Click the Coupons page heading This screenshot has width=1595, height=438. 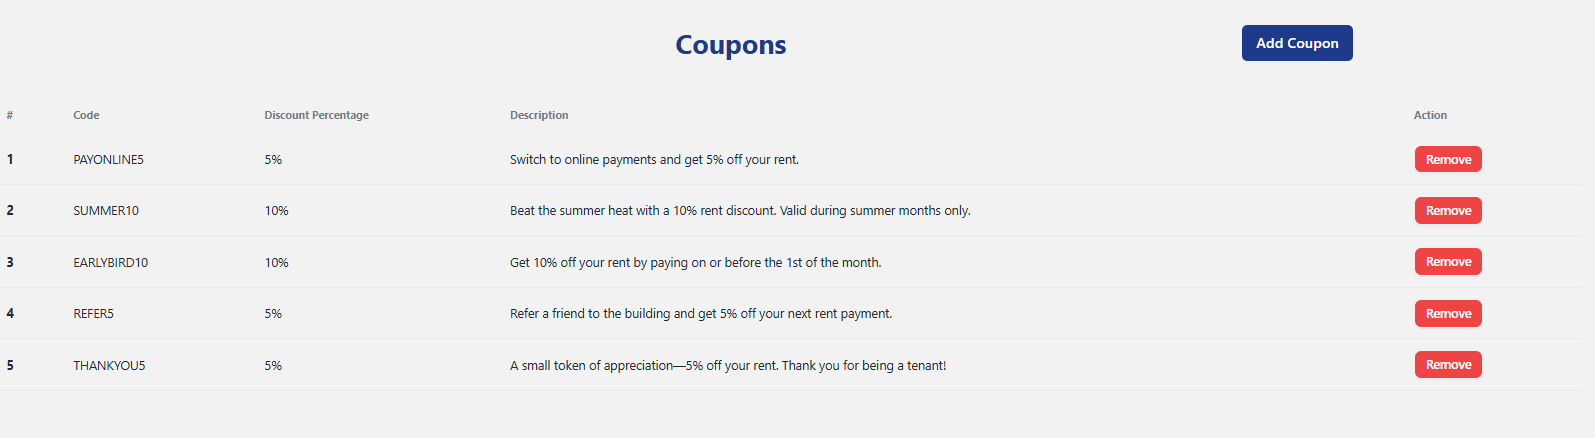(730, 45)
